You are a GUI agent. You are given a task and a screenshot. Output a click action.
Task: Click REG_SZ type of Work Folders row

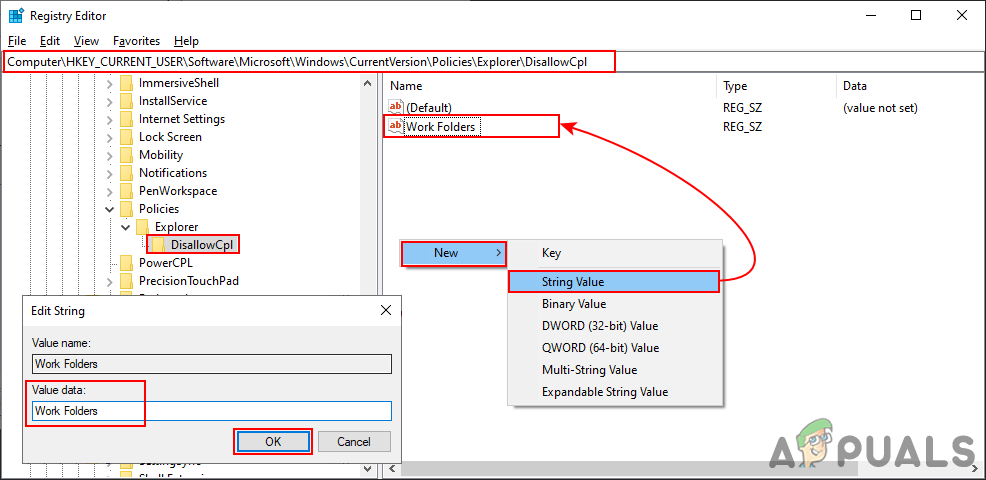click(742, 127)
